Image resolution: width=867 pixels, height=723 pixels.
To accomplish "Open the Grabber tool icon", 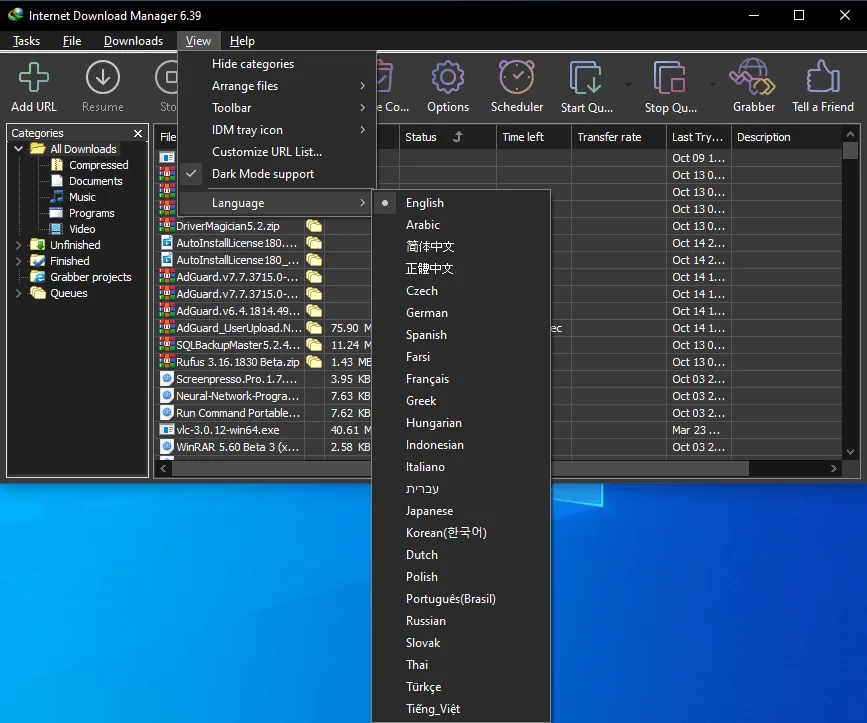I will click(752, 77).
